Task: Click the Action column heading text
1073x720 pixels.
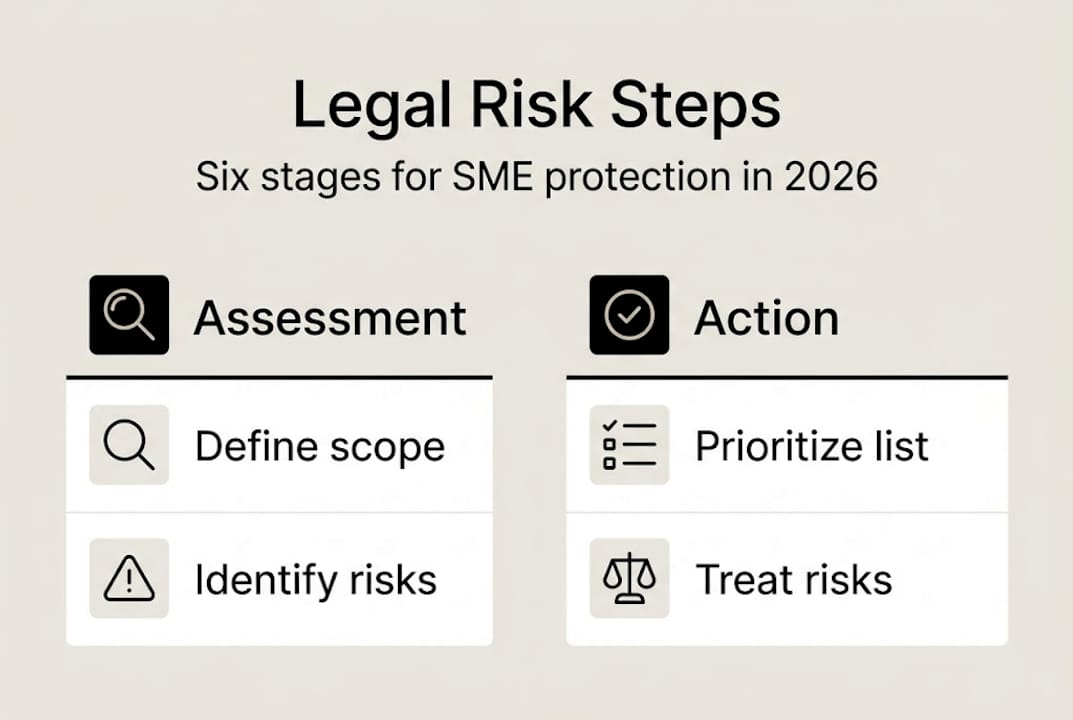Action: pos(766,318)
